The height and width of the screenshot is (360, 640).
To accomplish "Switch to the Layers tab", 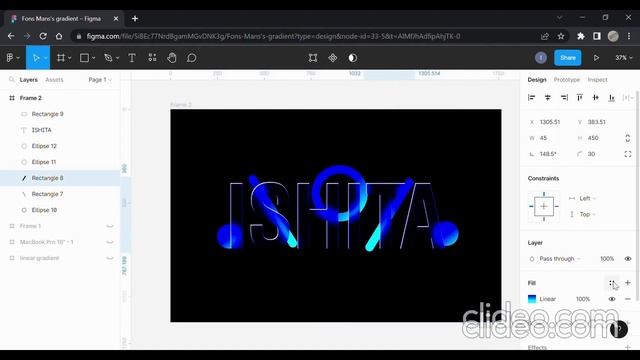I will click(29, 80).
